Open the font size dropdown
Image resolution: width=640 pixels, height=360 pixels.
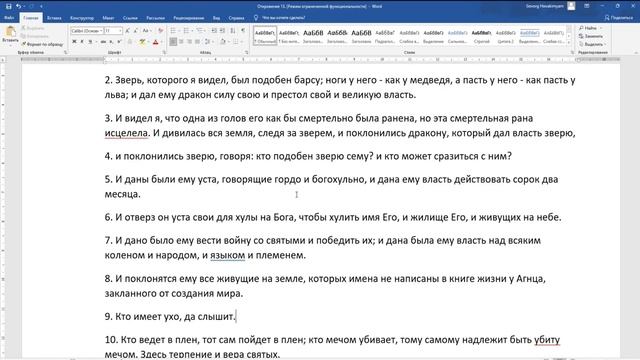coord(120,31)
